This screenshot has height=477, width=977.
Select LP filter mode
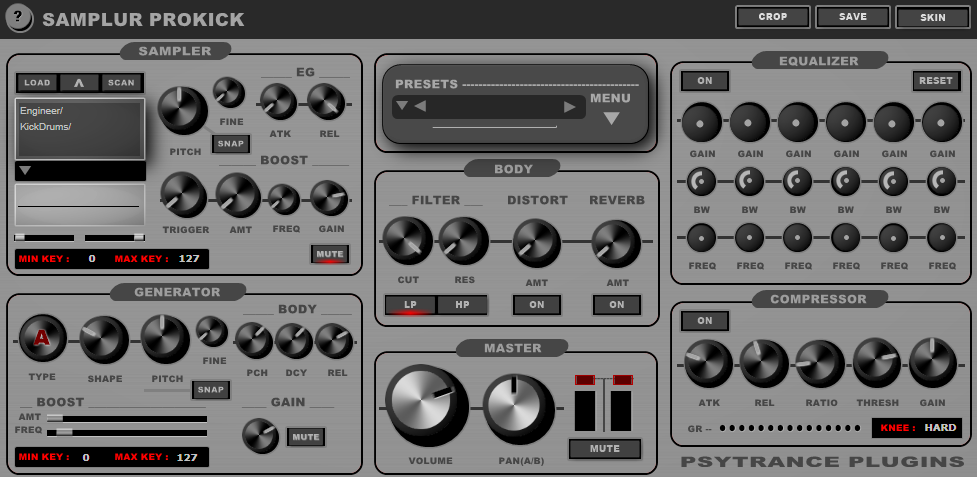pyautogui.click(x=411, y=305)
